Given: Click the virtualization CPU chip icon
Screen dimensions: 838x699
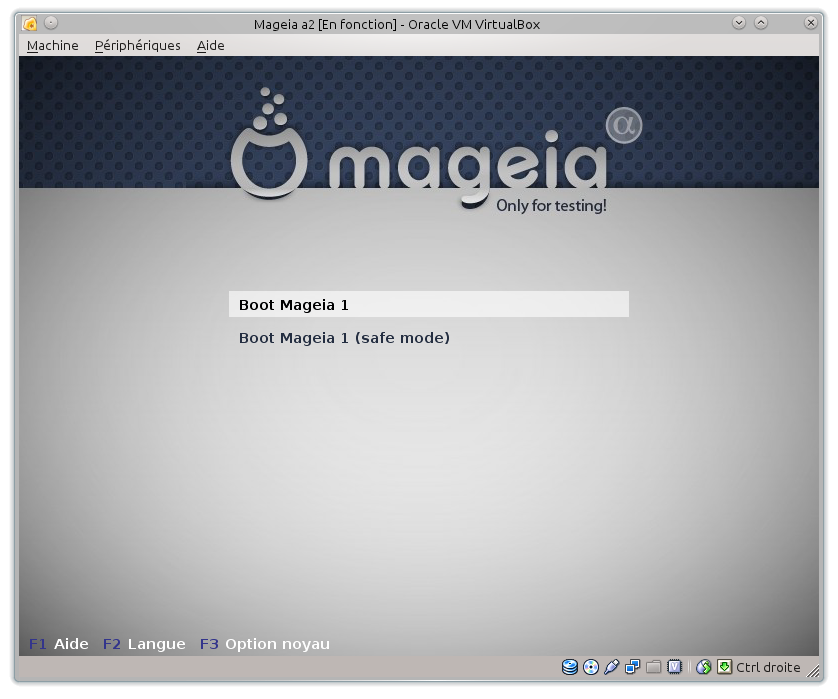Looking at the screenshot, I should pyautogui.click(x=674, y=667).
